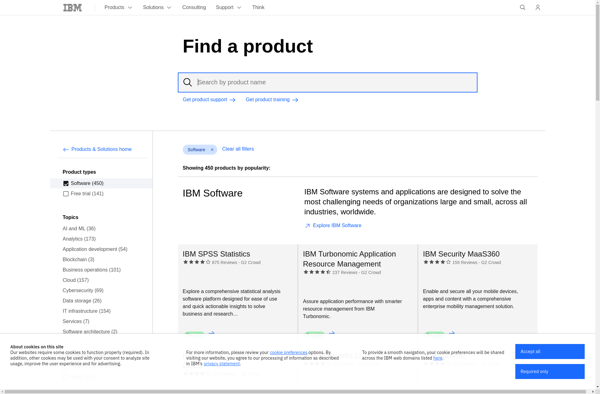Open IBM Security MaaS360 card title
Screen dimensions: 600x394
point(461,254)
